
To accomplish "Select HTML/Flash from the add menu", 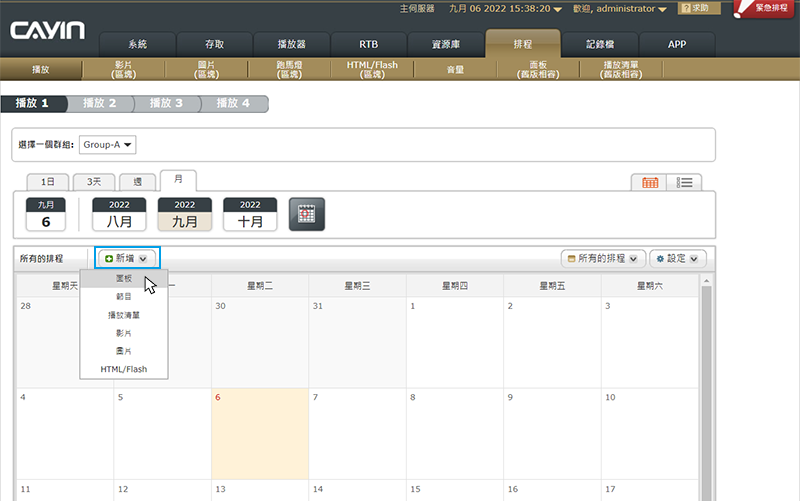I will point(124,369).
